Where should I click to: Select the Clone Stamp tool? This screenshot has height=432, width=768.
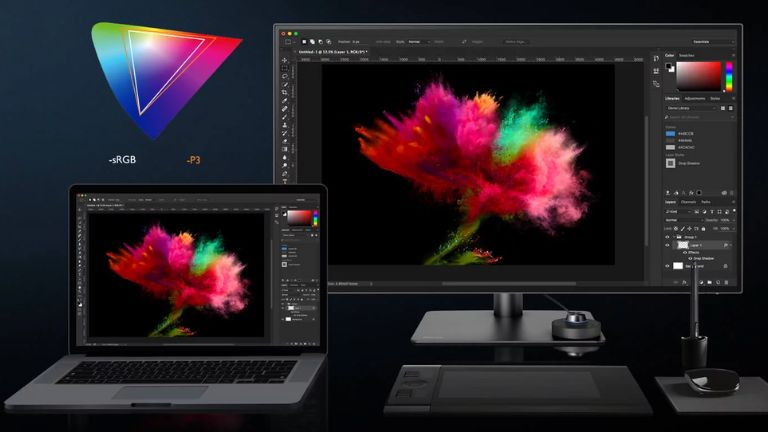[x=285, y=125]
